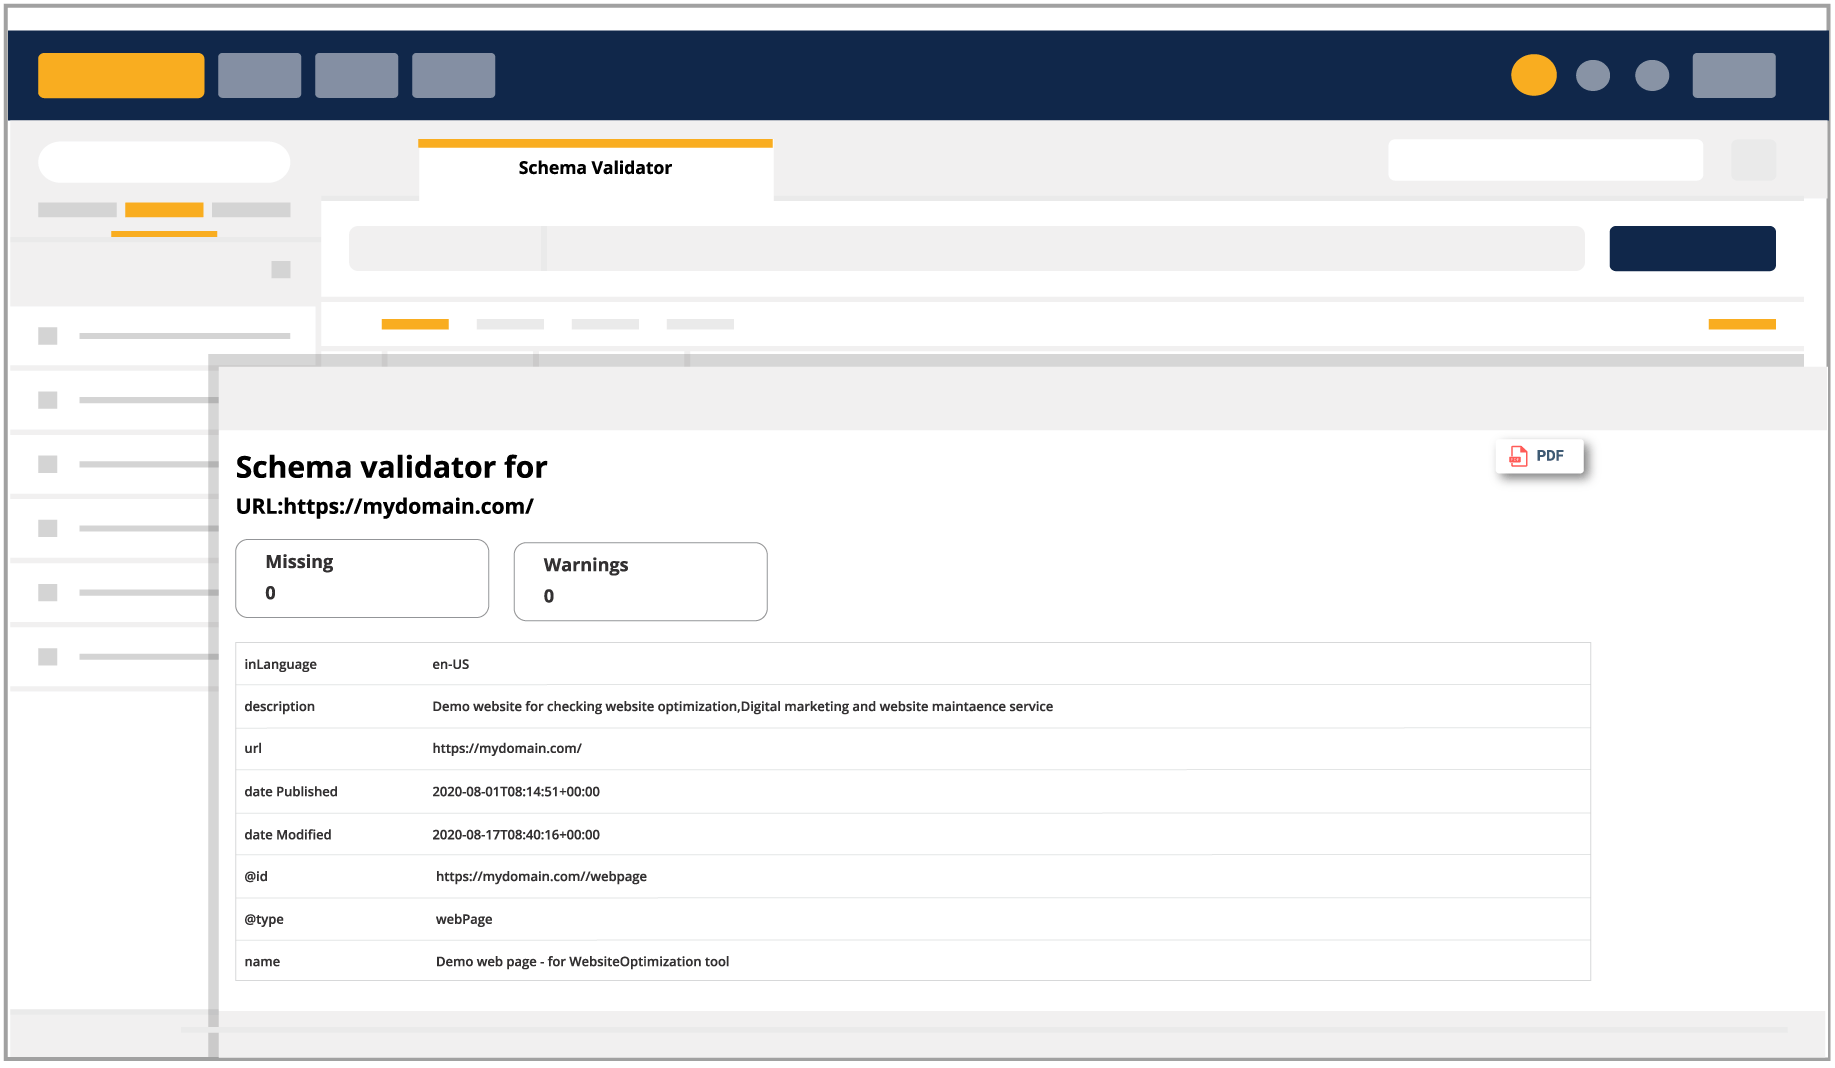Click the gray header block nearest the orange logo
The image size is (1835, 1068).
coord(259,75)
